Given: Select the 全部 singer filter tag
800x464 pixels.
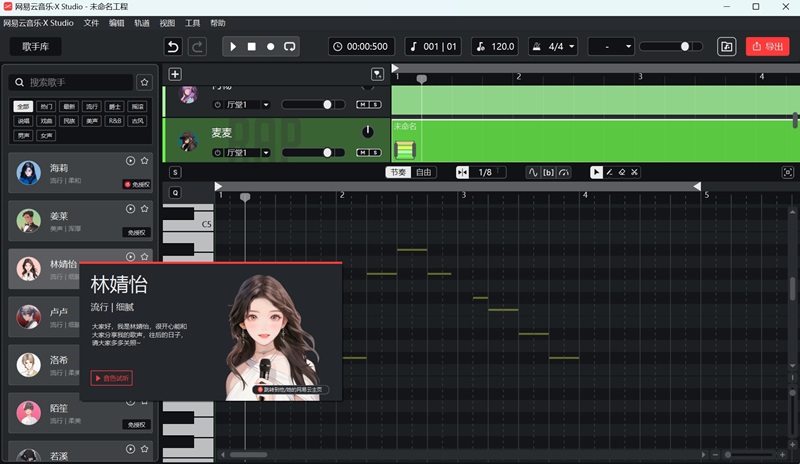Looking at the screenshot, I should click(x=23, y=106).
